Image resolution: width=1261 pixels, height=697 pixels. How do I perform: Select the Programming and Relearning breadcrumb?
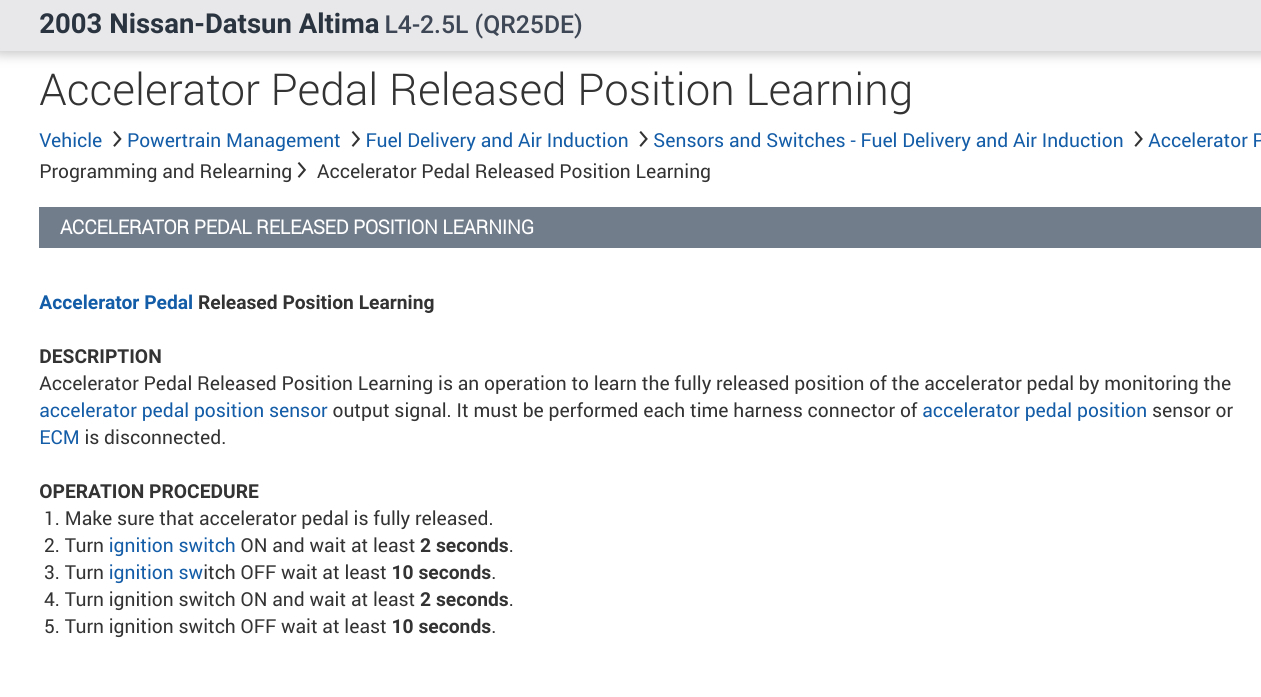[x=165, y=172]
